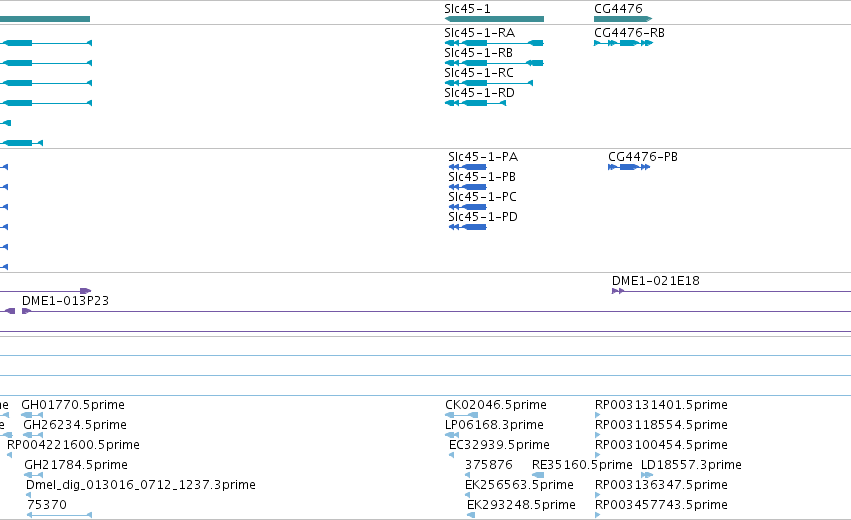Select Dmel_dig_013016_0712_1237.3prime label
This screenshot has height=520, width=851.
[141, 485]
